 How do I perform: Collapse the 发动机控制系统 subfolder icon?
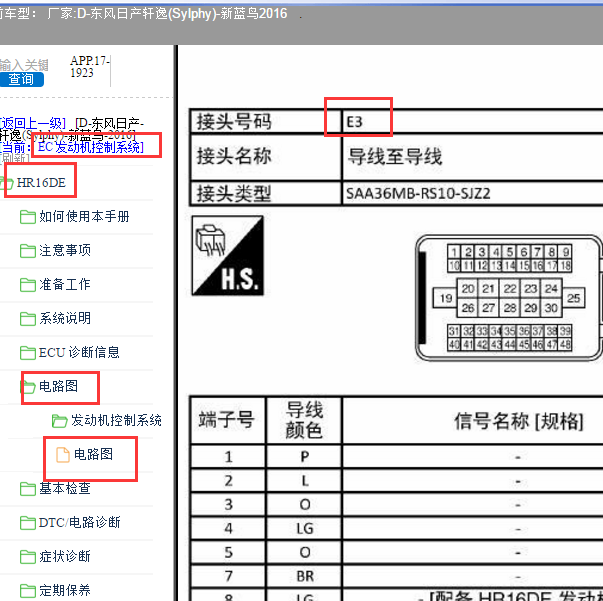[60, 421]
